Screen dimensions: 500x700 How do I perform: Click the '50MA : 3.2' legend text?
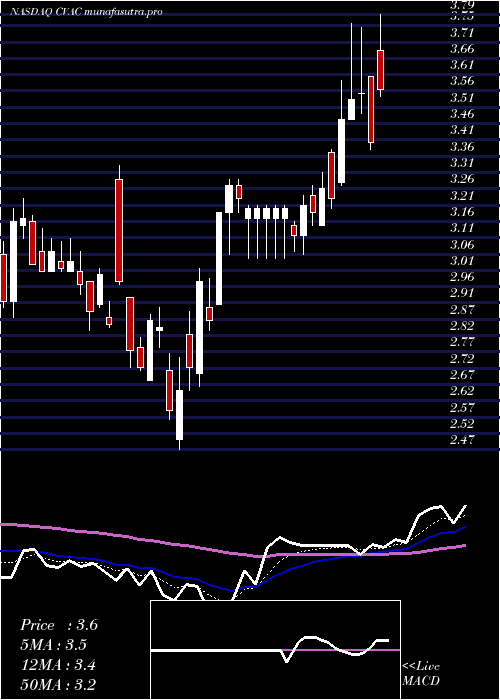(58, 685)
